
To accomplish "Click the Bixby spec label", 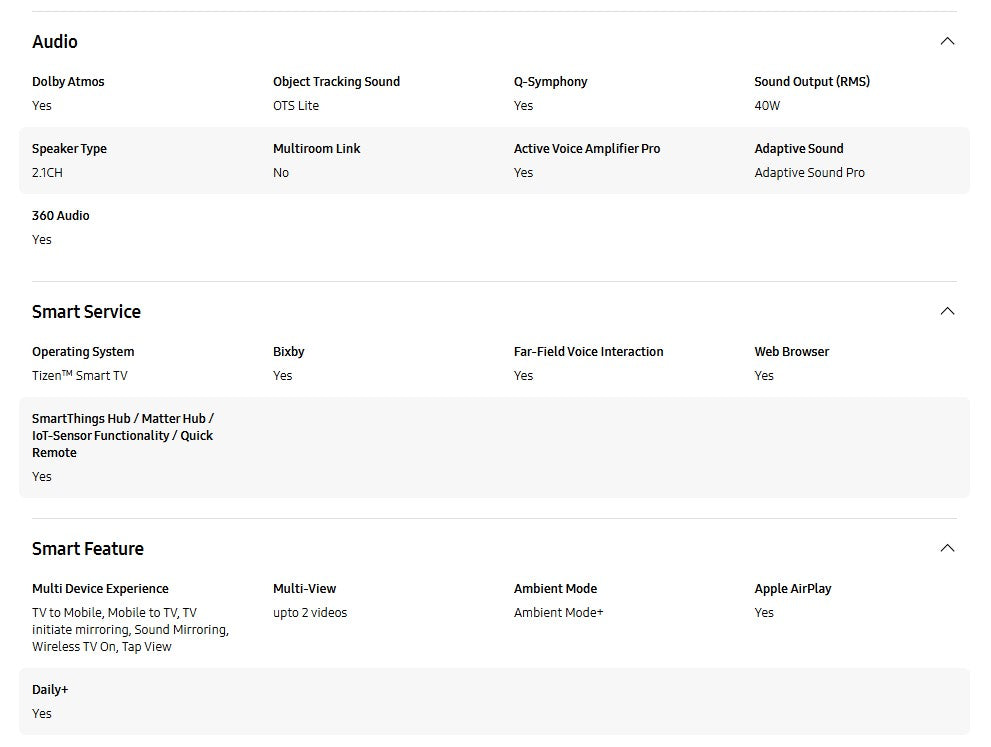I will [288, 352].
